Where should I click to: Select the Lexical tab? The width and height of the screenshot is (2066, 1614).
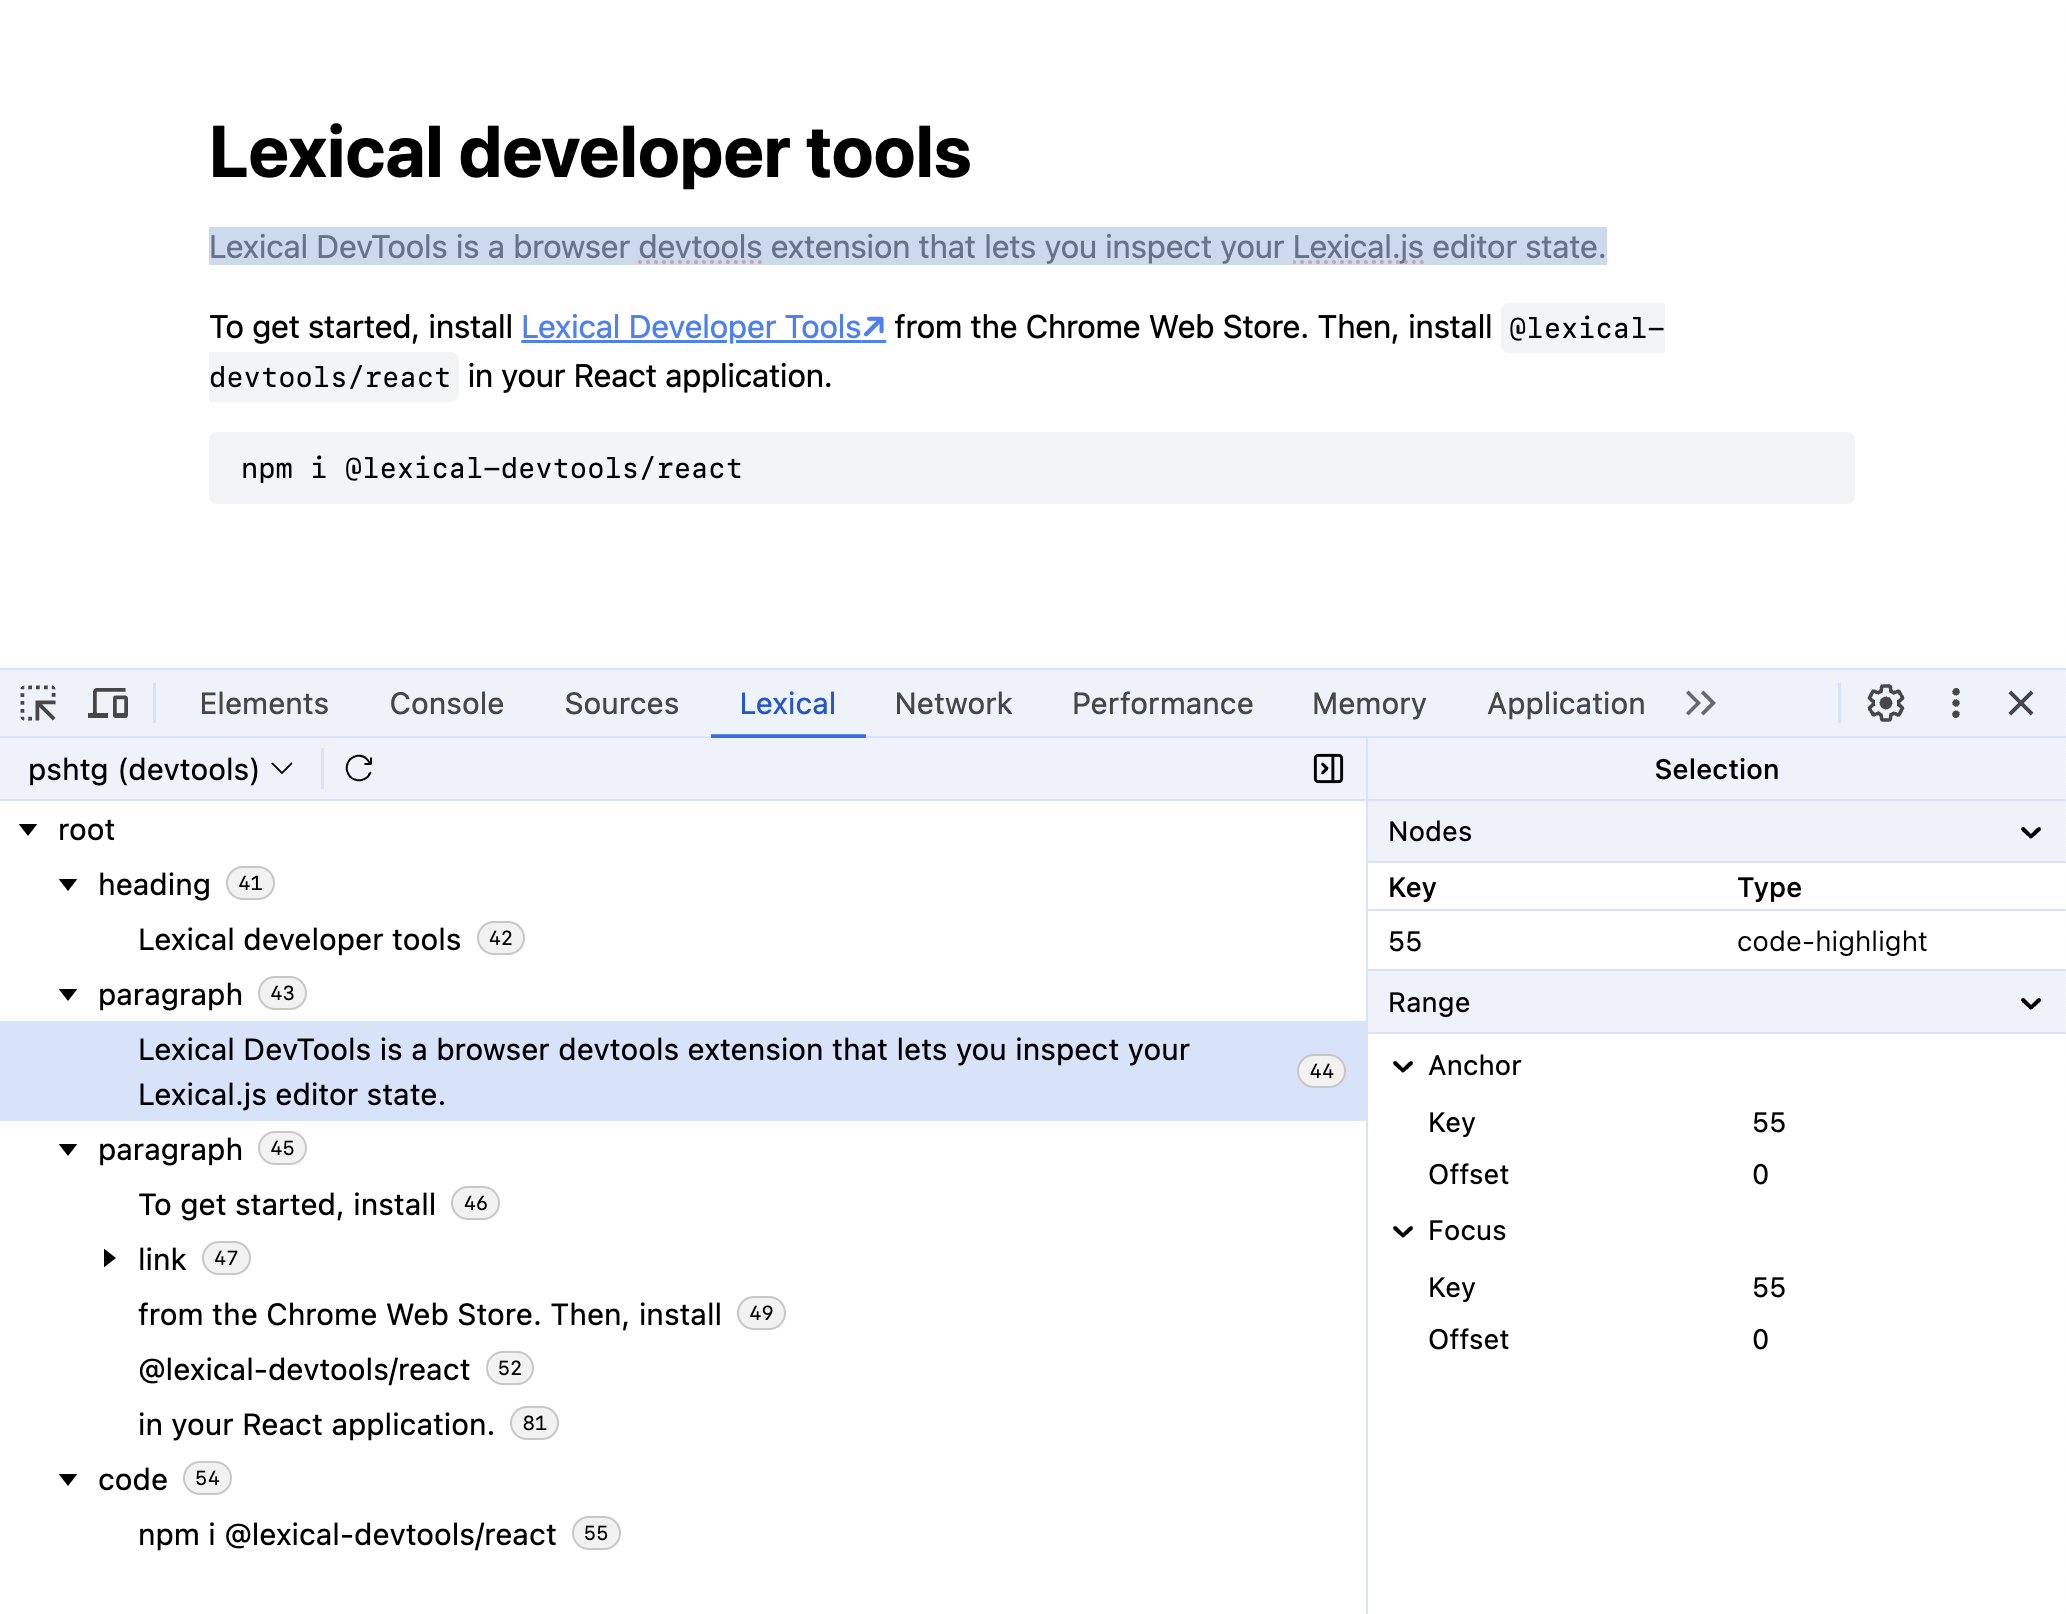[x=787, y=703]
